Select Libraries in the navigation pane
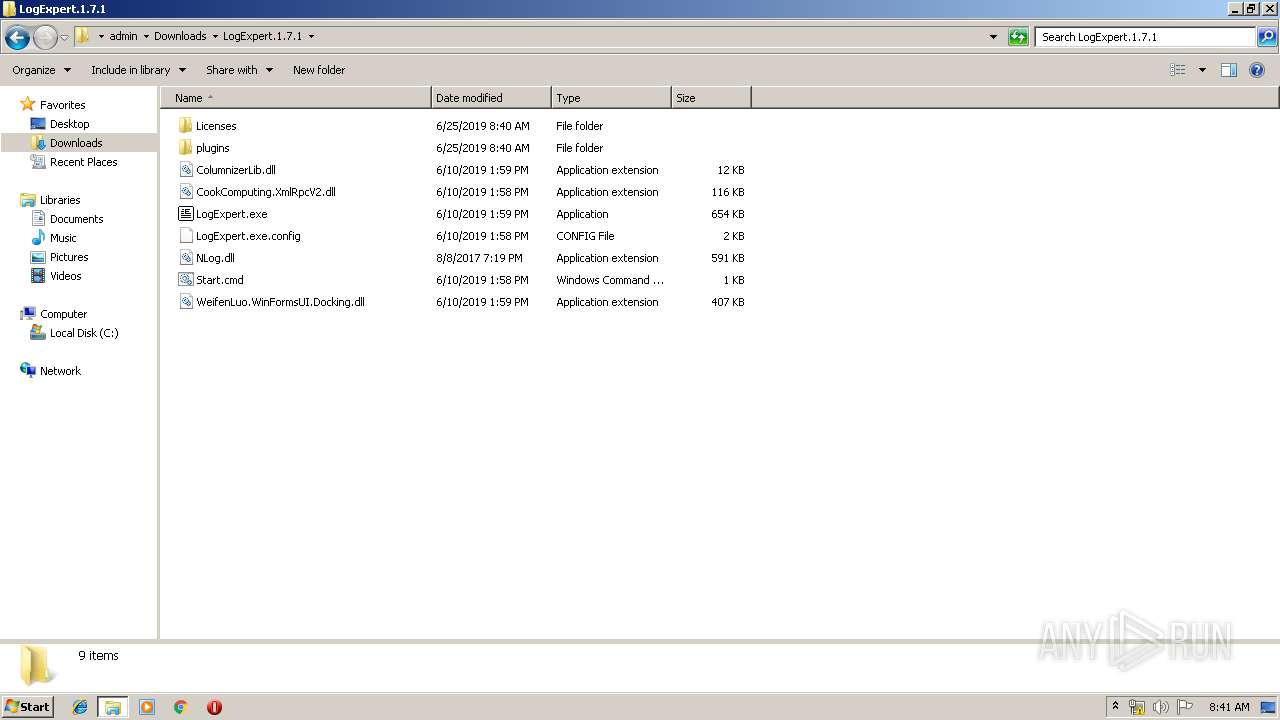Image resolution: width=1280 pixels, height=720 pixels. [x=60, y=200]
